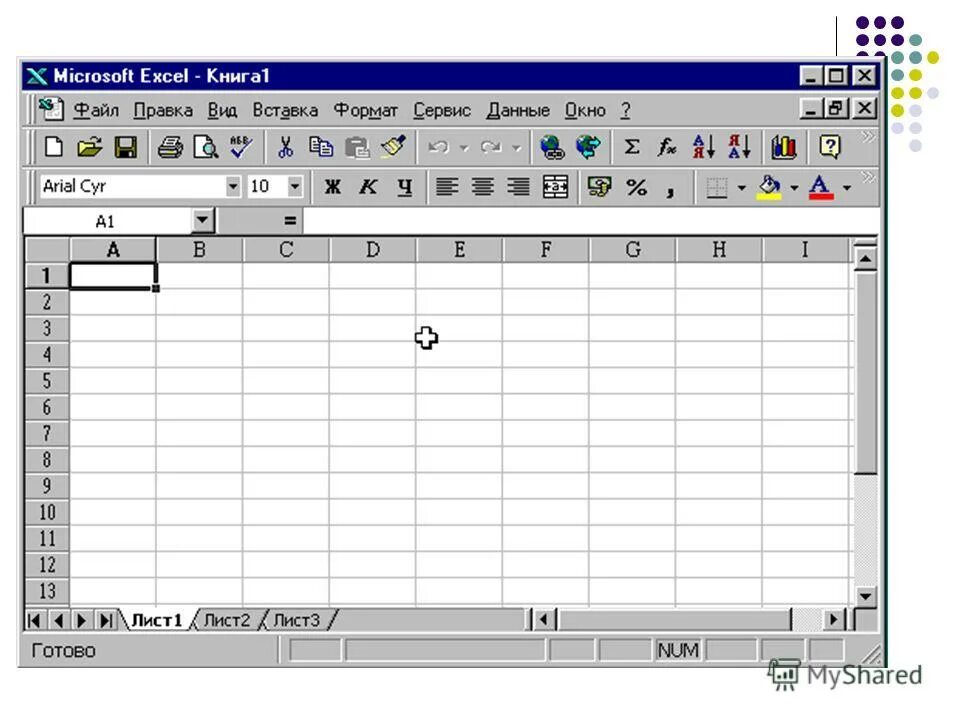Toggle underline Ч formatting

click(404, 187)
